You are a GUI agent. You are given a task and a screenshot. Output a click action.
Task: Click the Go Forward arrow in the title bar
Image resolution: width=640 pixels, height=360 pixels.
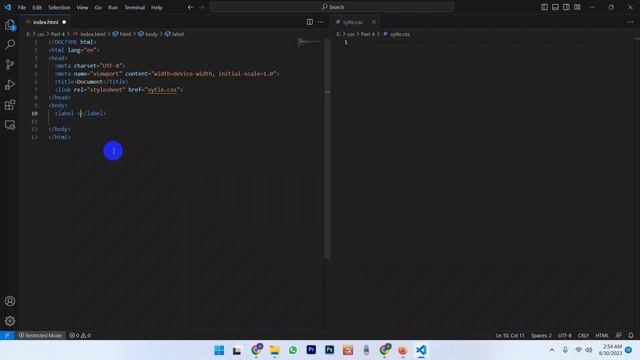tap(202, 7)
